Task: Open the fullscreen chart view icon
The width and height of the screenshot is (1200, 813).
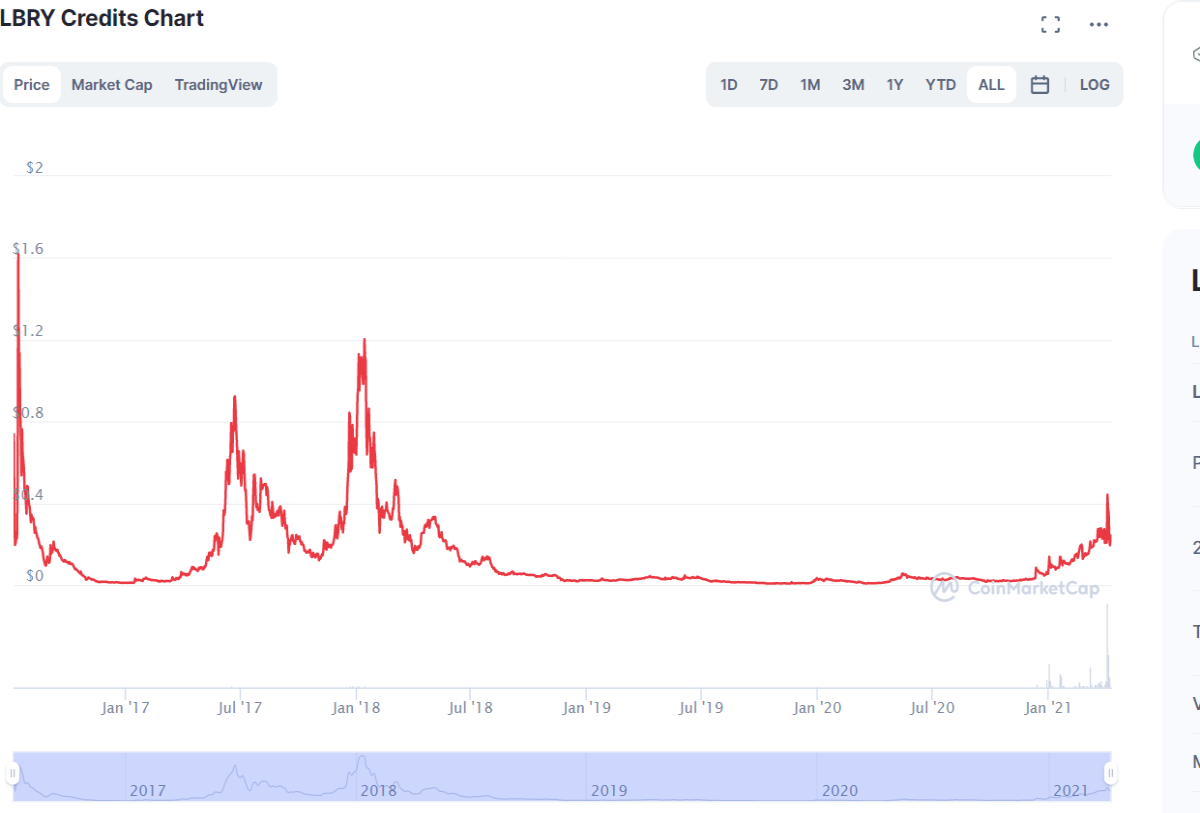Action: click(1050, 24)
